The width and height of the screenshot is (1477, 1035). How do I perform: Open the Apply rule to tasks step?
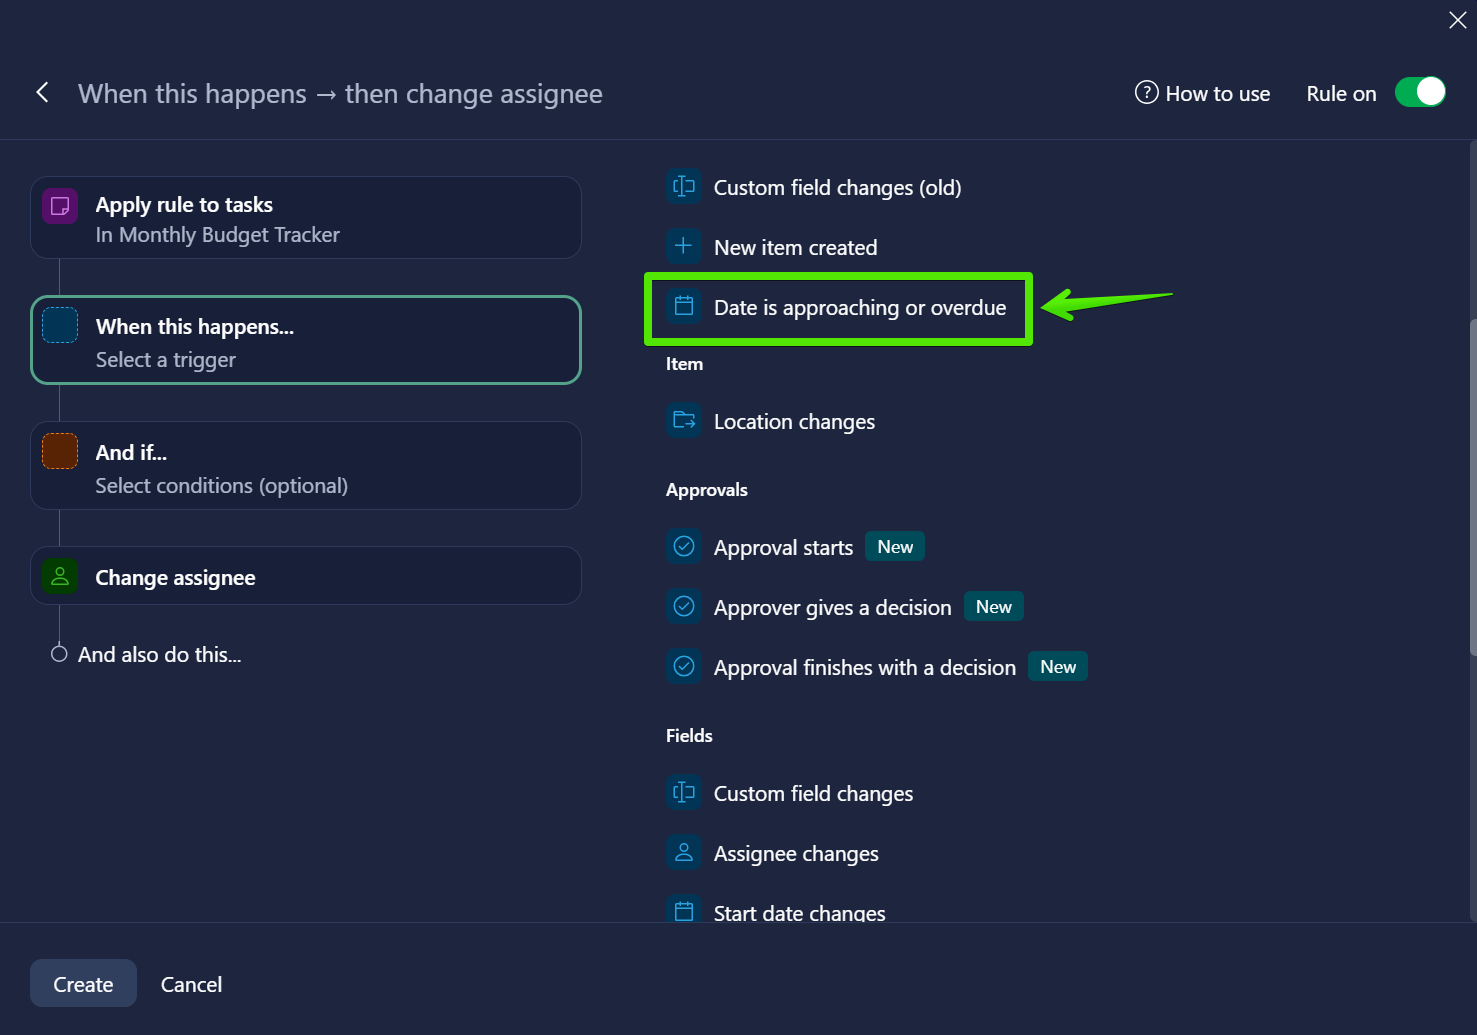305,219
